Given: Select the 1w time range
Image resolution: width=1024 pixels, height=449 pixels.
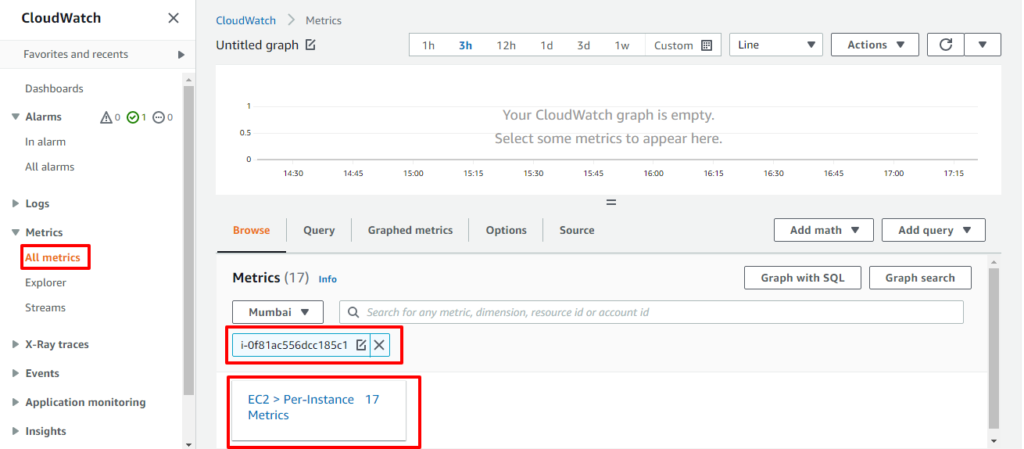Looking at the screenshot, I should (x=622, y=45).
